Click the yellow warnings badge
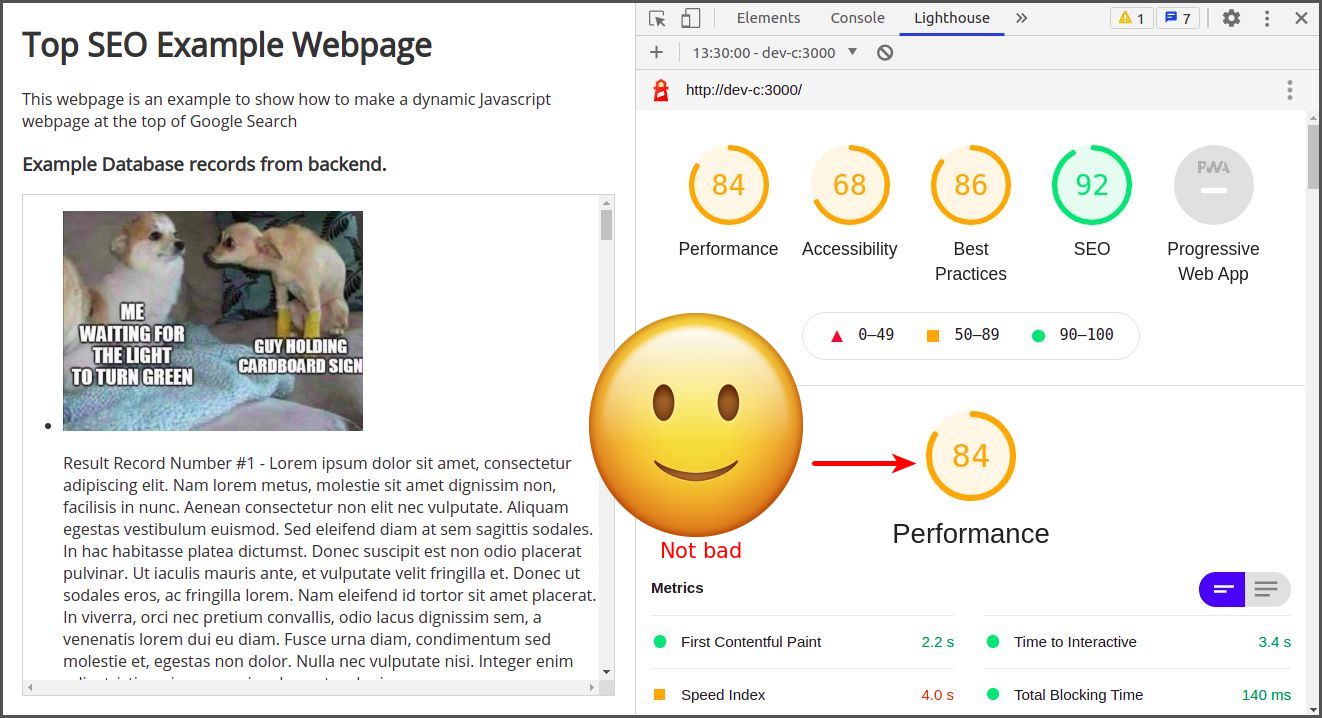Screen dimensions: 1322x718 point(1130,17)
